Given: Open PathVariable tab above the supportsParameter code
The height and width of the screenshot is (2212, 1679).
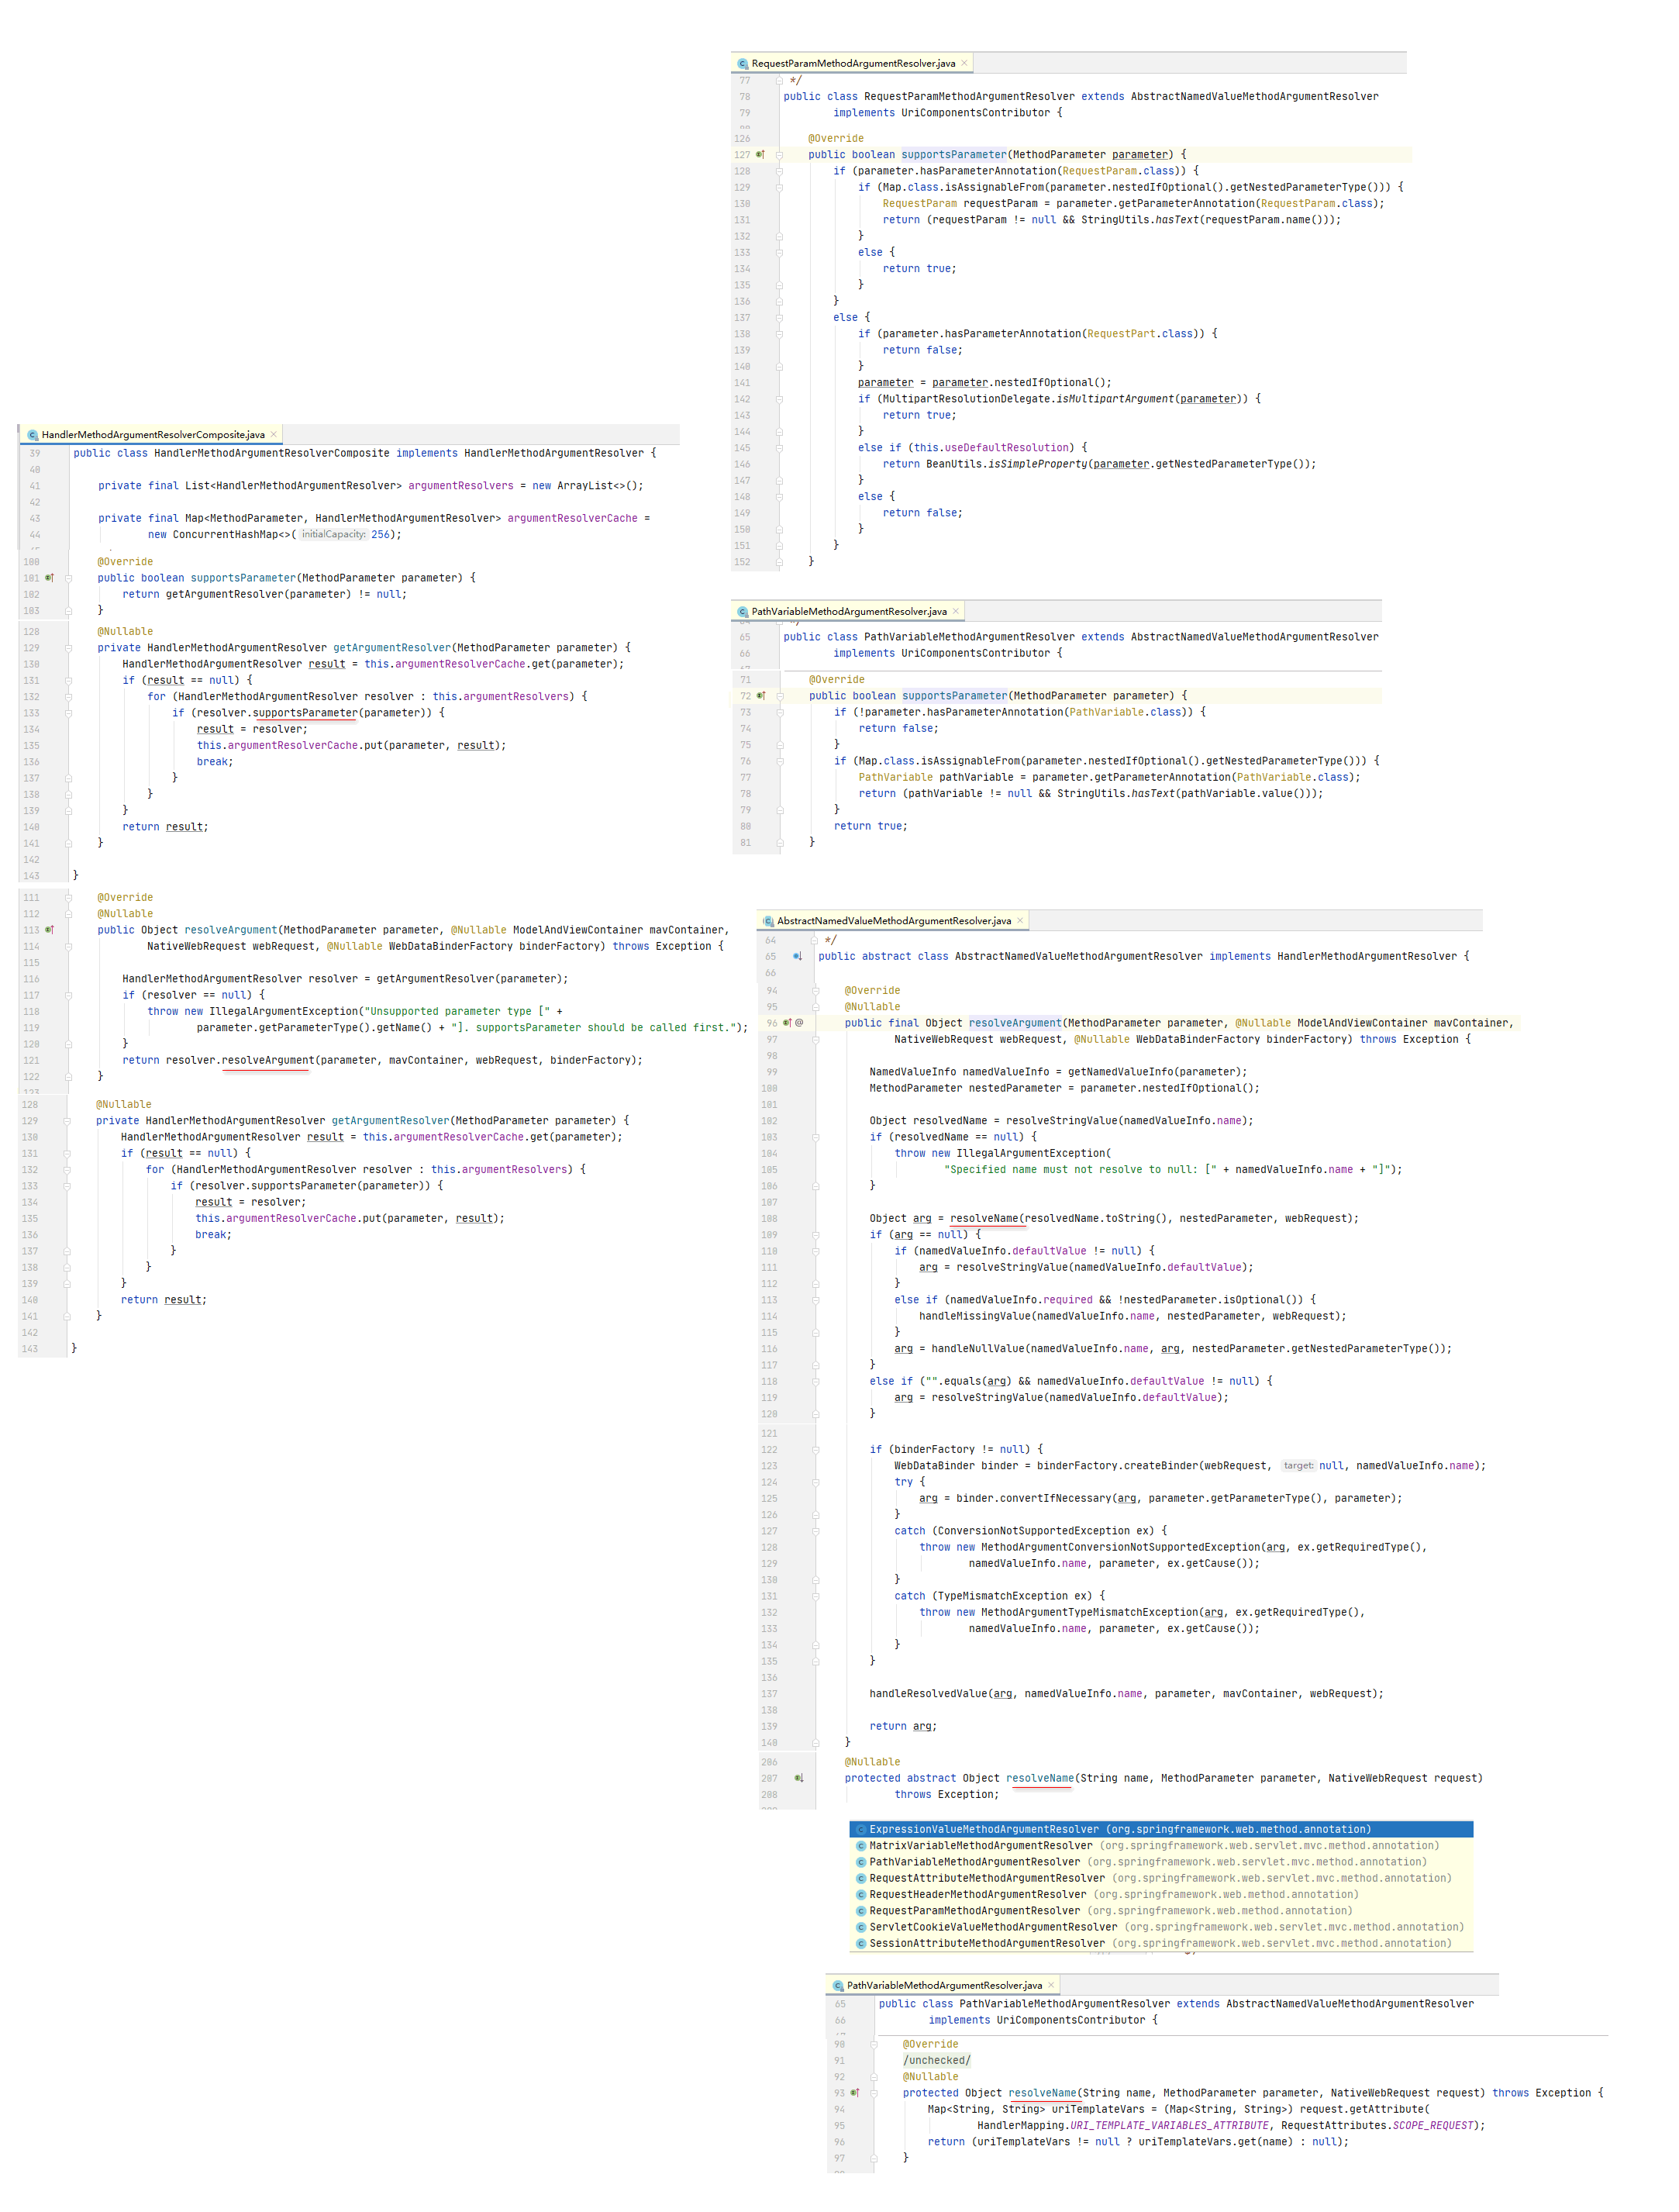Looking at the screenshot, I should 849,611.
